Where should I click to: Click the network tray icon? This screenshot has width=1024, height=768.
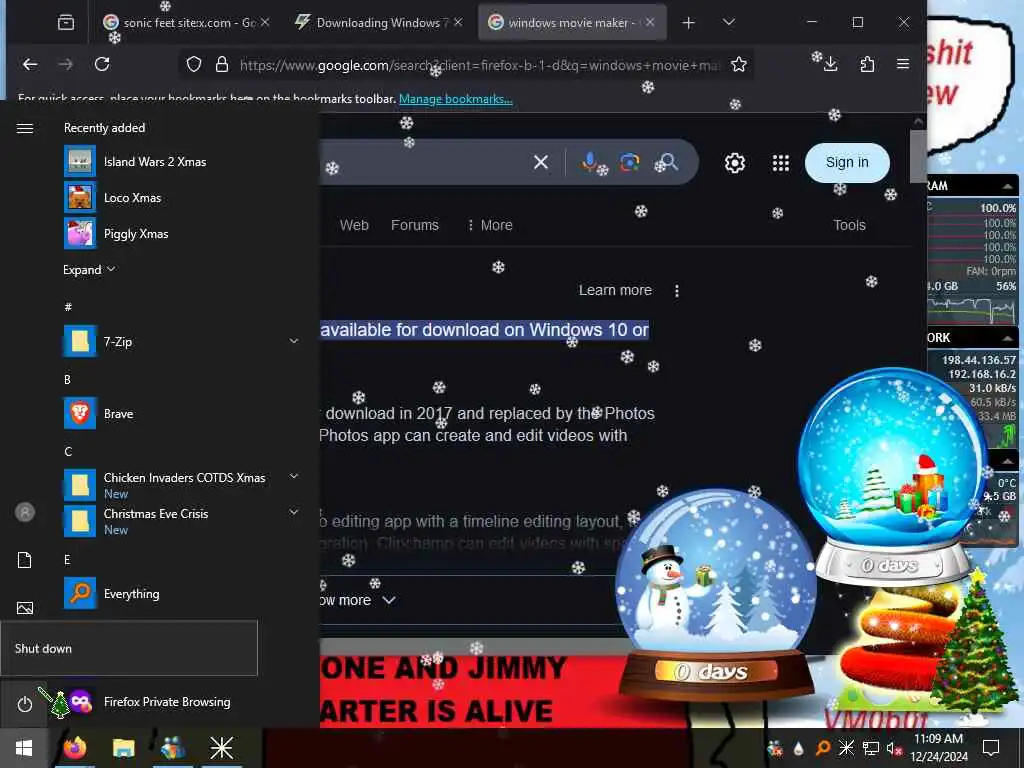(x=870, y=748)
